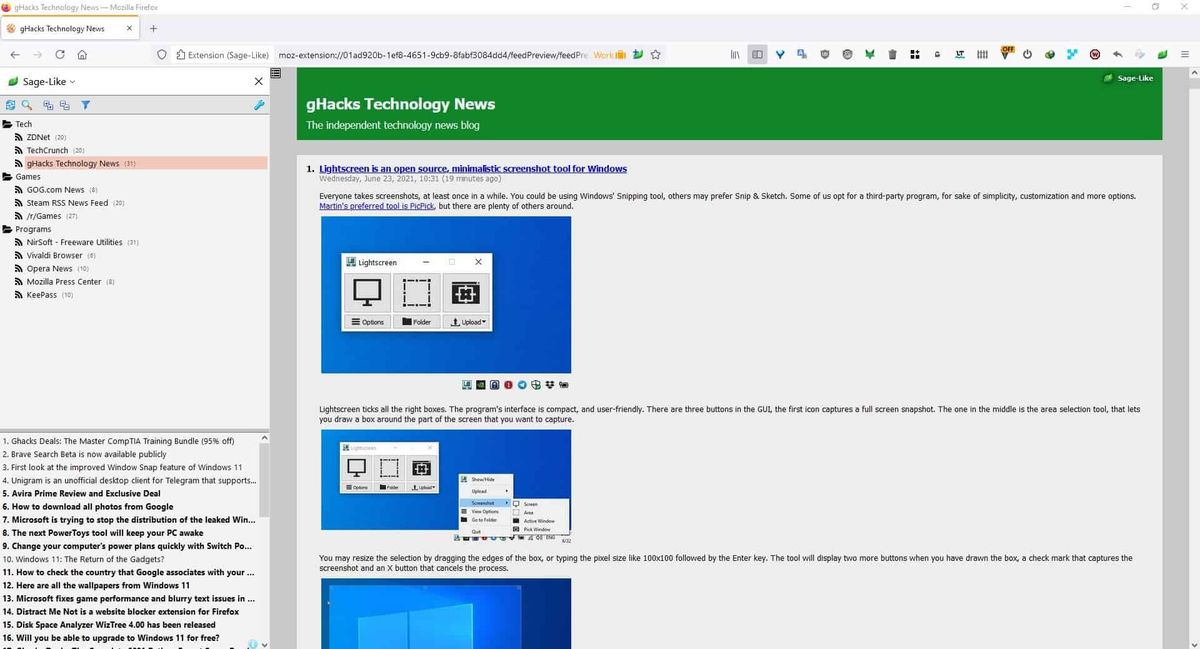Collapse the Games folder

tap(21, 176)
